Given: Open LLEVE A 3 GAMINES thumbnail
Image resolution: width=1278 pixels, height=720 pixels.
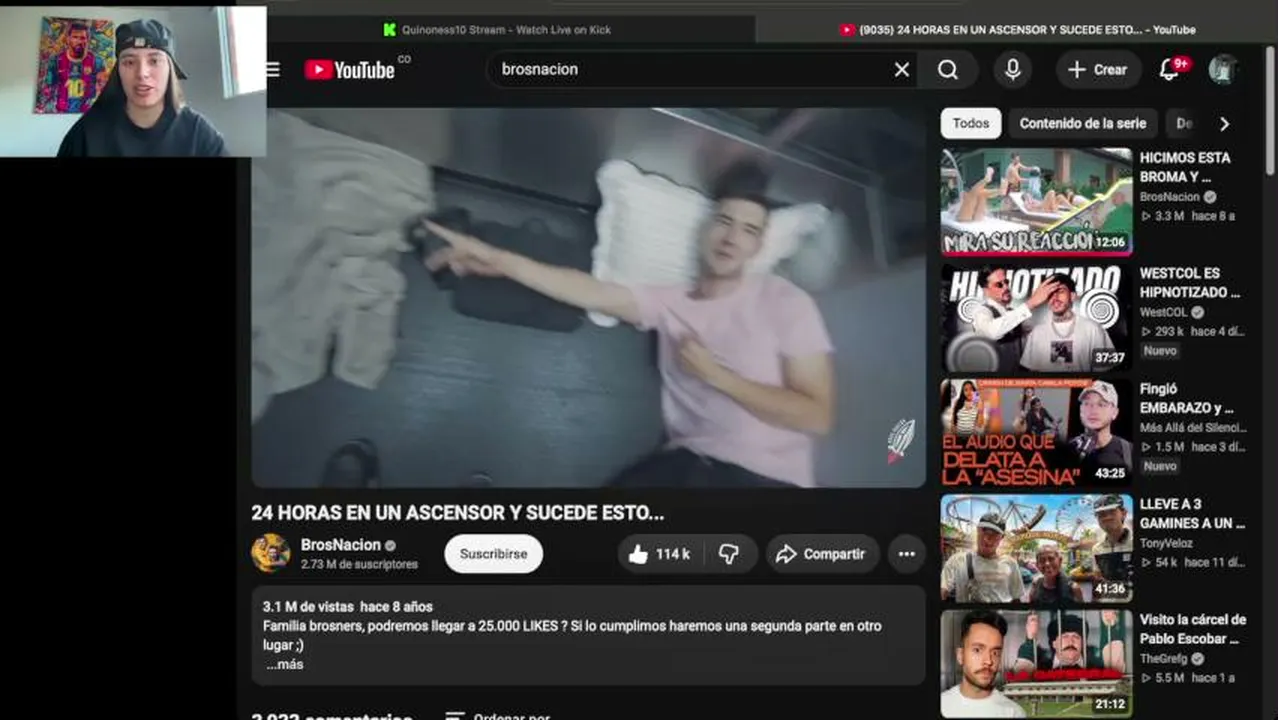Looking at the screenshot, I should coord(1036,549).
